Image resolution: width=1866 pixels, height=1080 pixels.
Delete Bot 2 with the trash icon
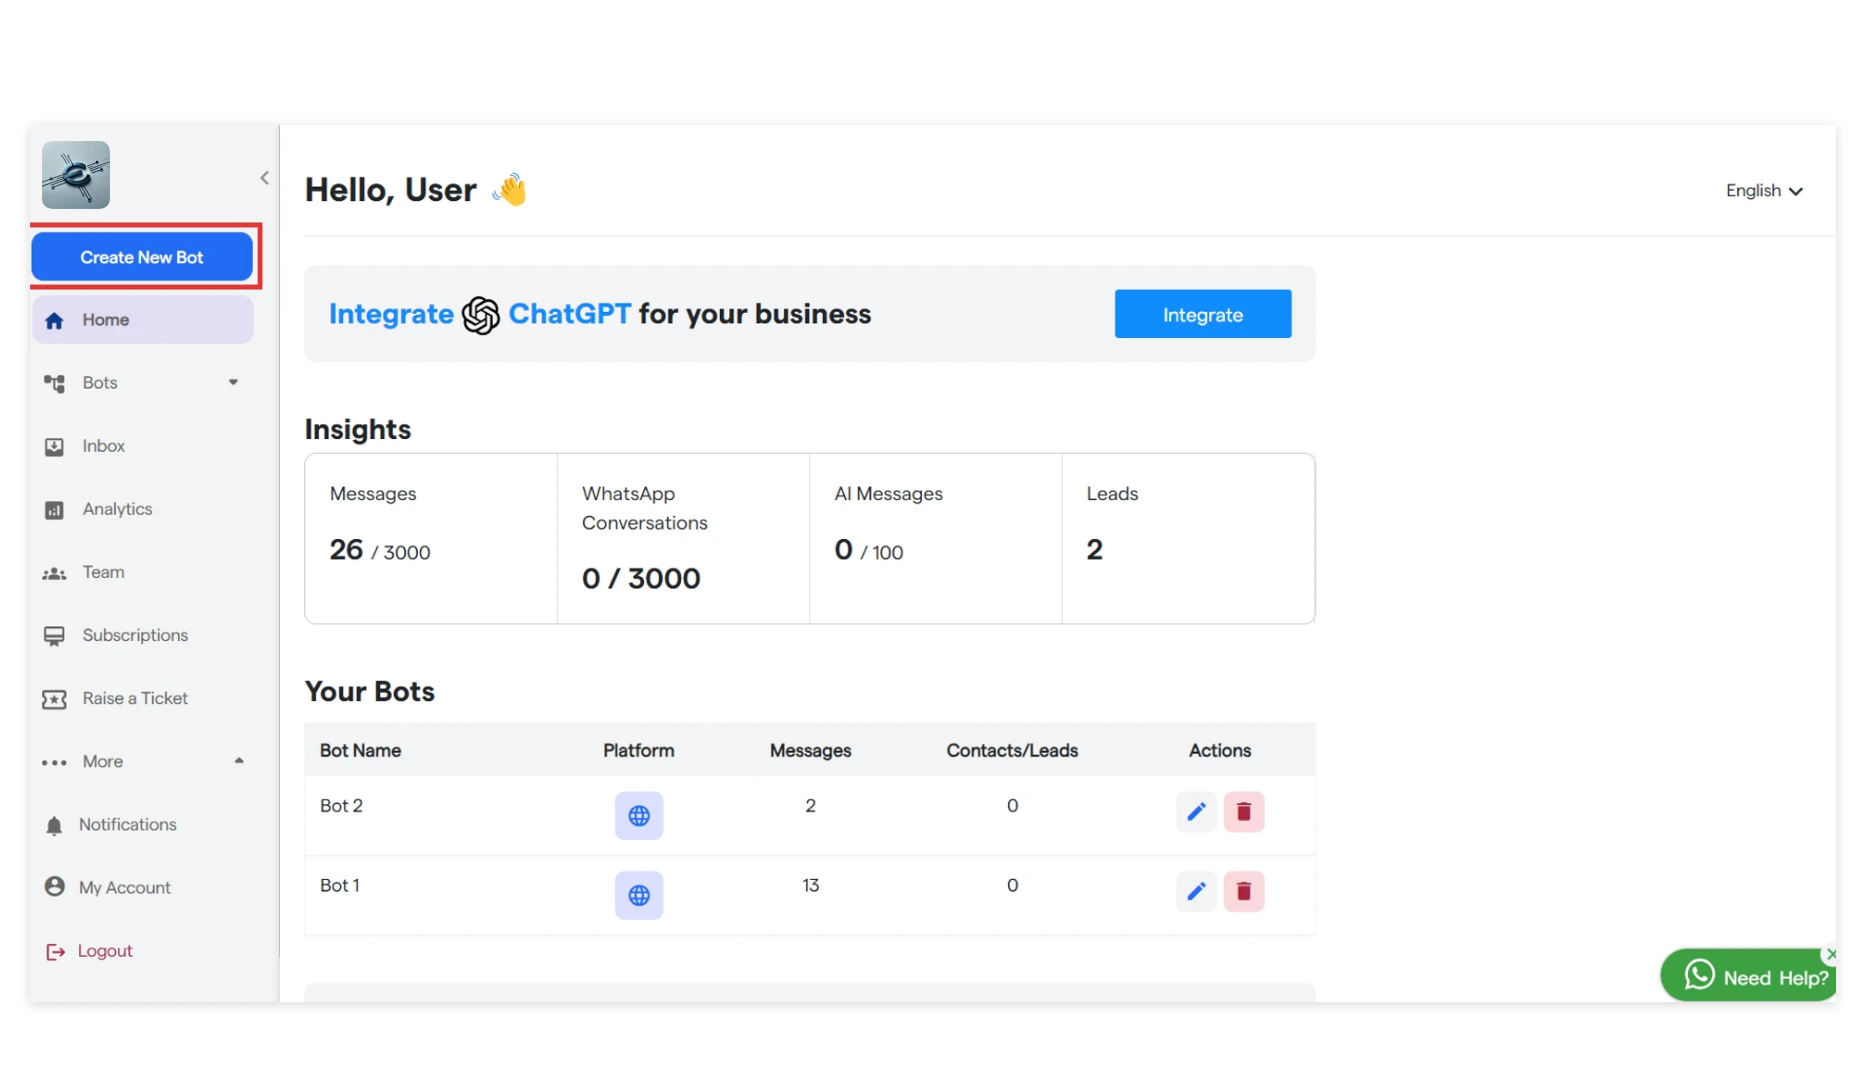[1244, 812]
